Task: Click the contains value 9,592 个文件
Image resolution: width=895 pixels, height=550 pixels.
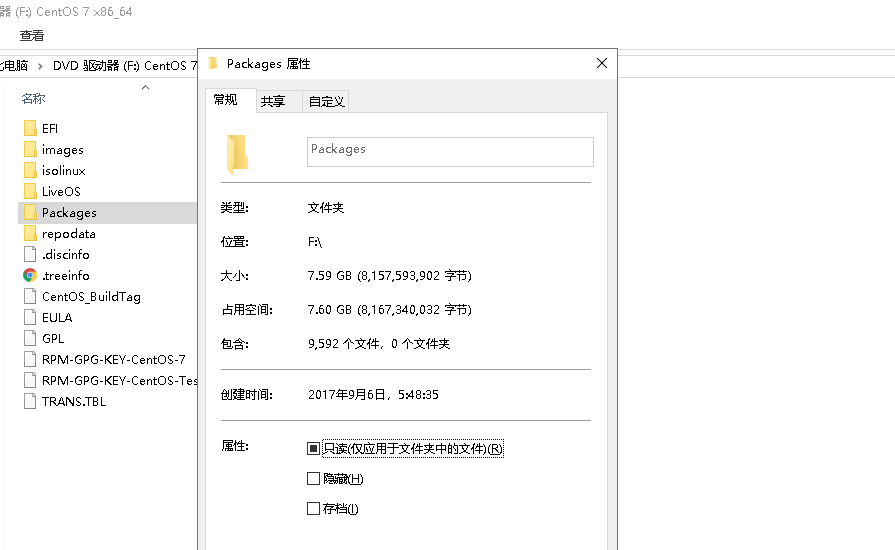Action: click(x=379, y=343)
